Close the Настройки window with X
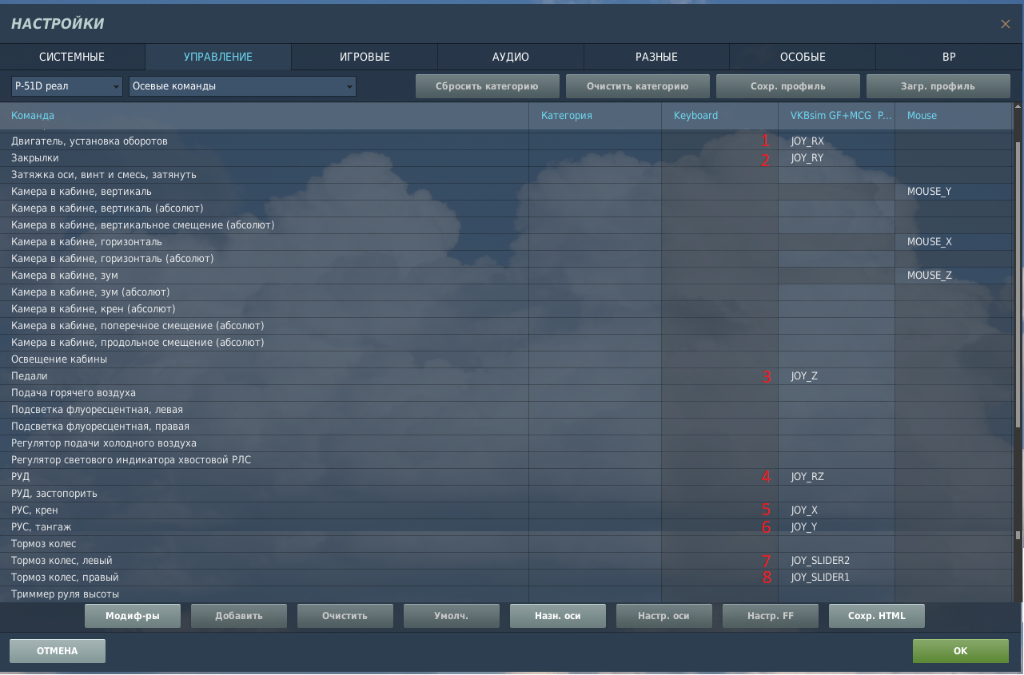This screenshot has width=1024, height=675. click(1005, 24)
